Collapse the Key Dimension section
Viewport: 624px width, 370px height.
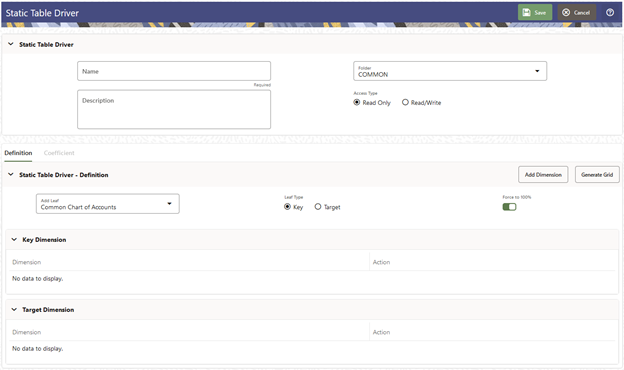(14, 240)
